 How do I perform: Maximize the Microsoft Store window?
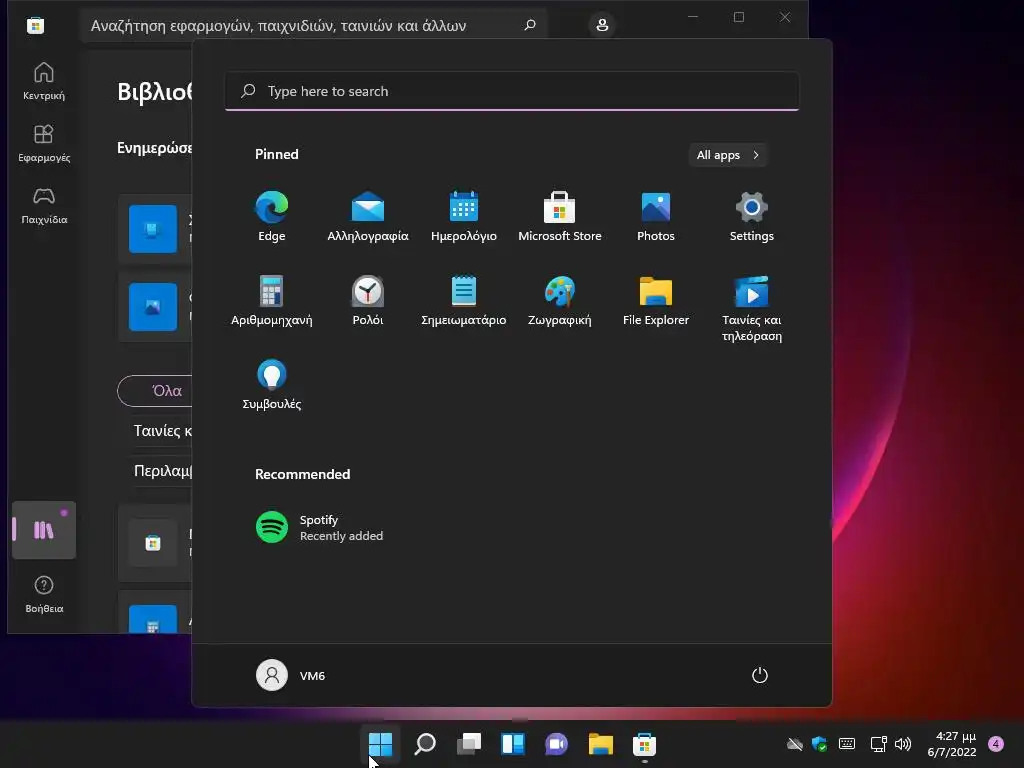pos(739,17)
